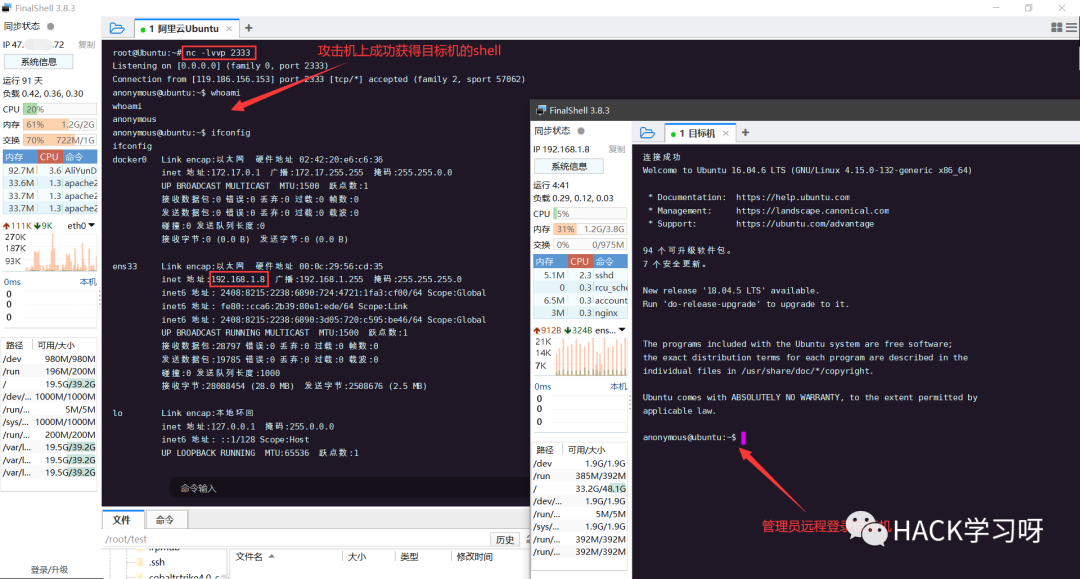The image size is (1080, 579).
Task: Click 本机 link in 目标机 window sidebar
Action: tap(619, 386)
